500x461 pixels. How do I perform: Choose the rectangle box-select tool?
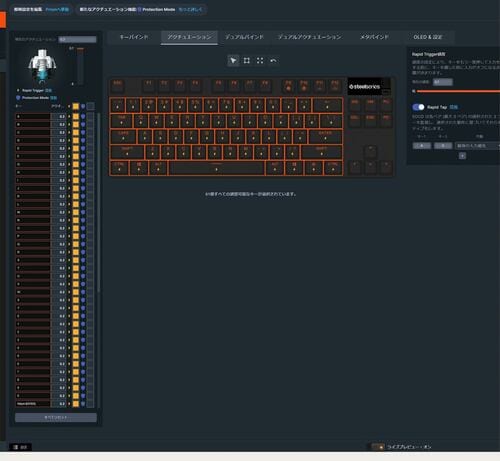point(247,61)
